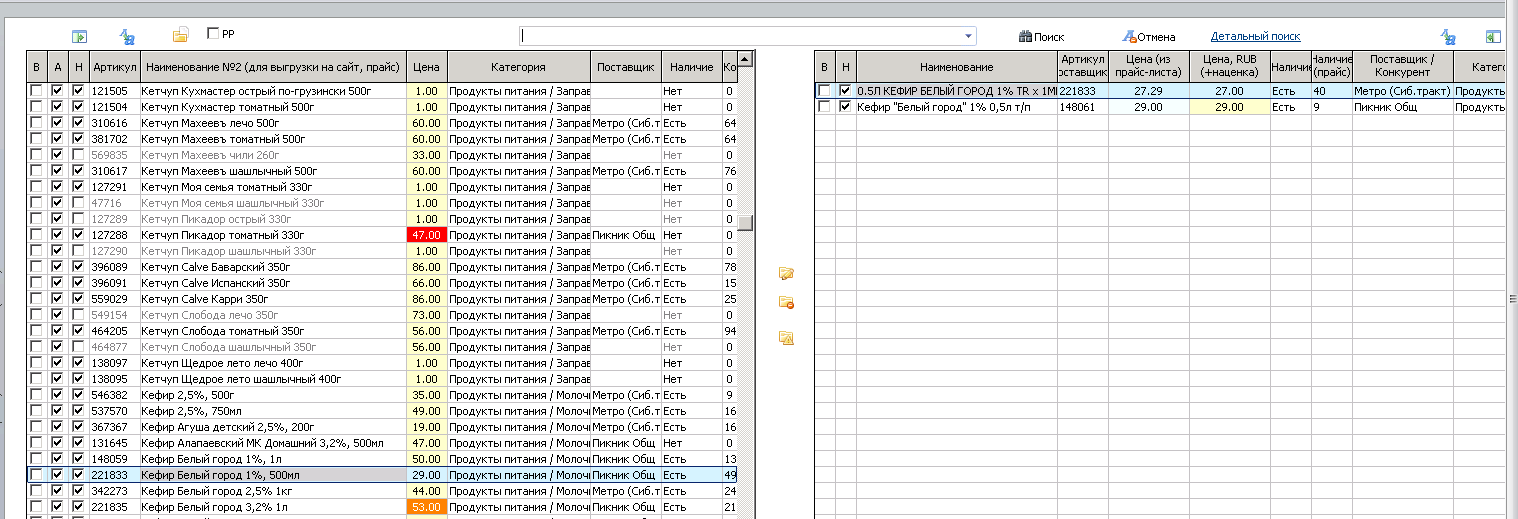This screenshot has height=519, width=1518.
Task: Sort left table by Цена column header
Action: (x=427, y=67)
